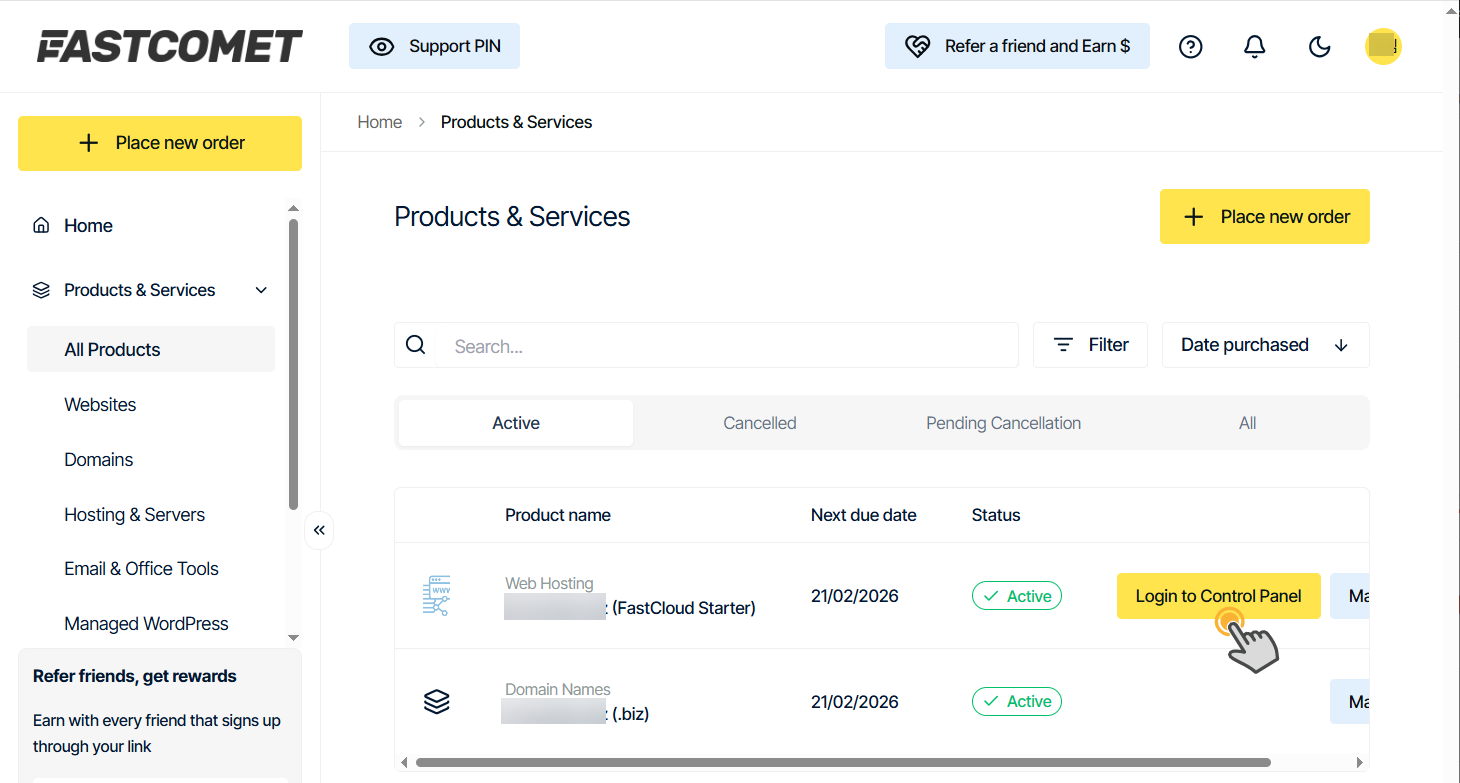Click sidebar scroll down arrow
This screenshot has width=1460, height=783.
(293, 637)
